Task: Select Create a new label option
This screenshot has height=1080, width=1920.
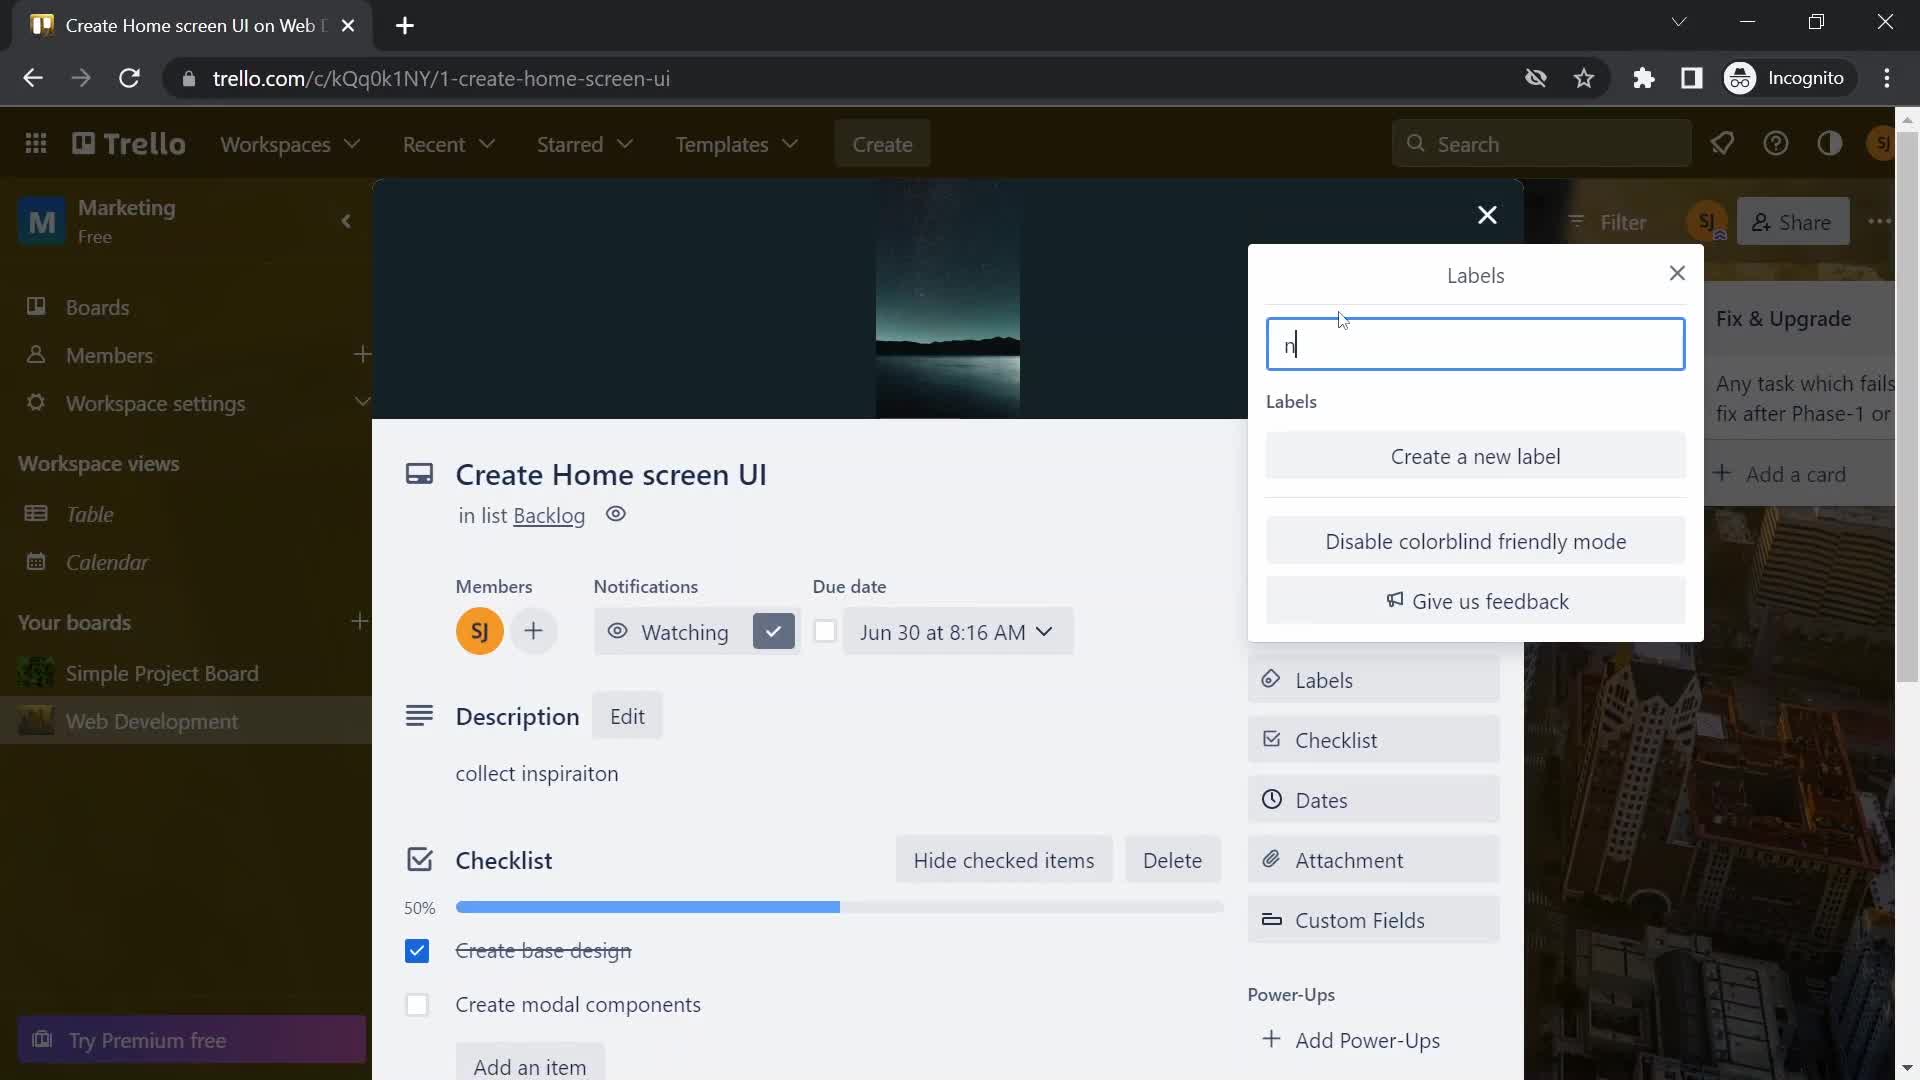Action: point(1474,456)
